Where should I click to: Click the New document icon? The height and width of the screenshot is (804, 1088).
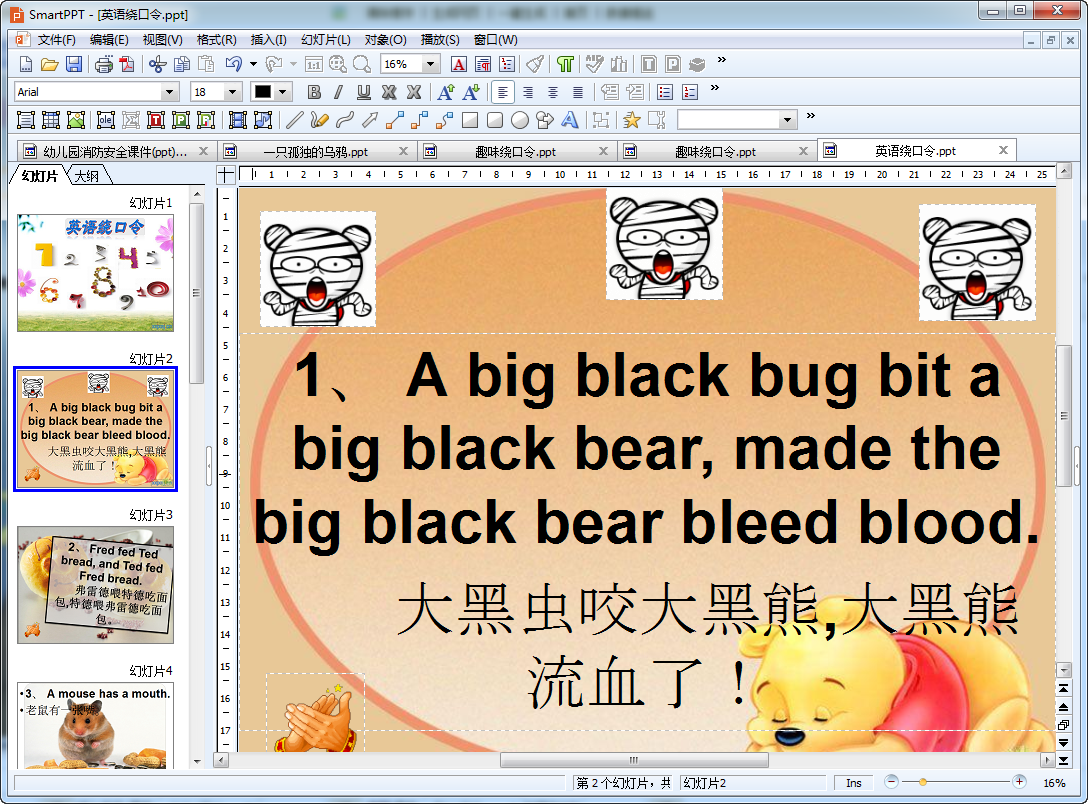pos(26,65)
